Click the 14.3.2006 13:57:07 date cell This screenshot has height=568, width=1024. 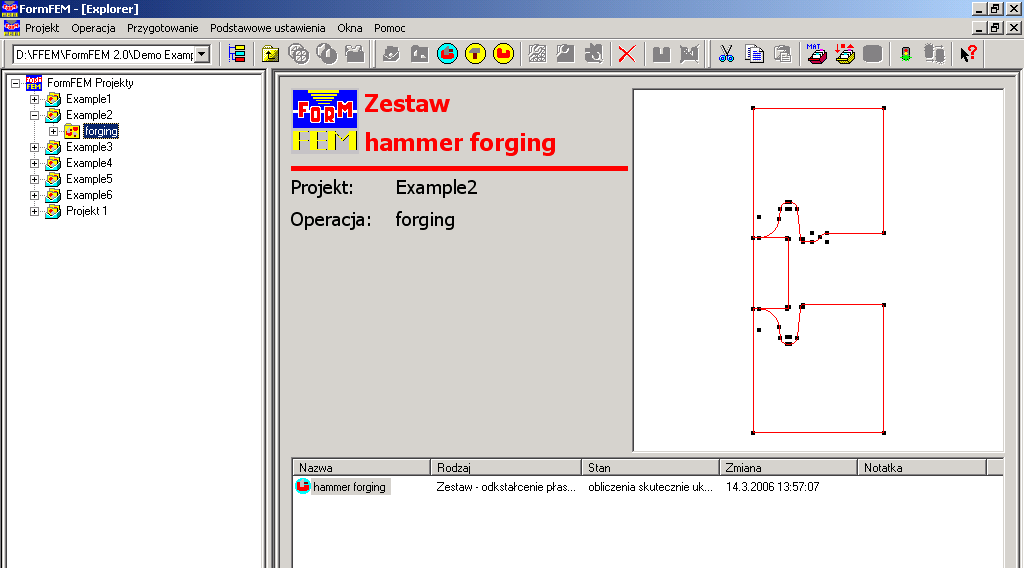tap(773, 486)
